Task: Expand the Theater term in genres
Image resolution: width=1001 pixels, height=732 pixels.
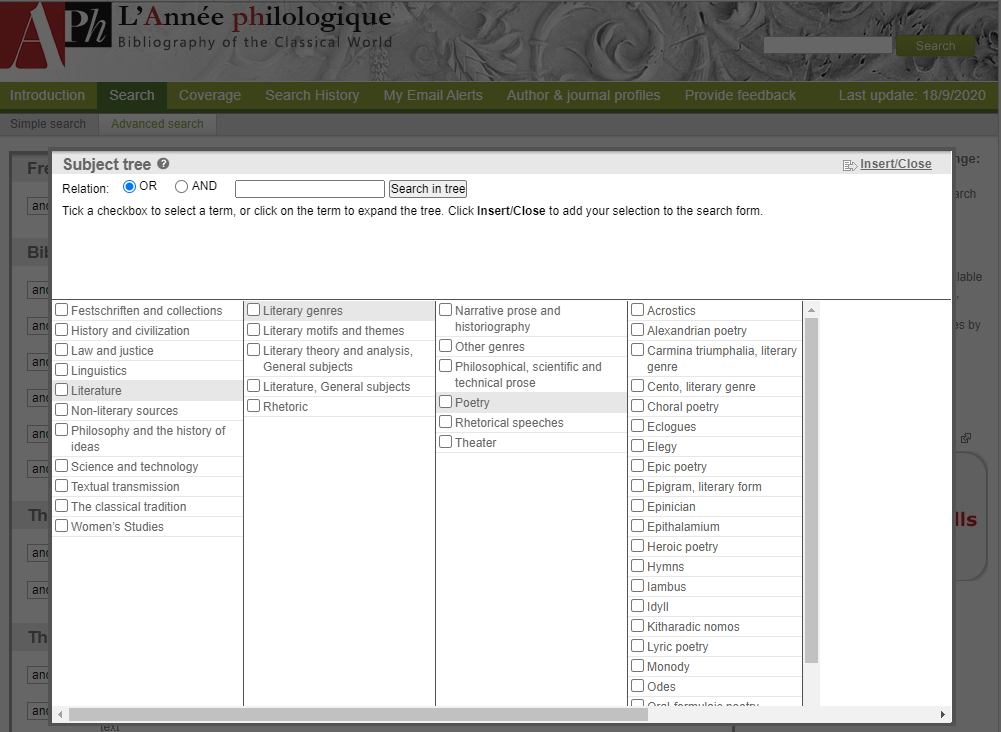Action: (x=476, y=443)
